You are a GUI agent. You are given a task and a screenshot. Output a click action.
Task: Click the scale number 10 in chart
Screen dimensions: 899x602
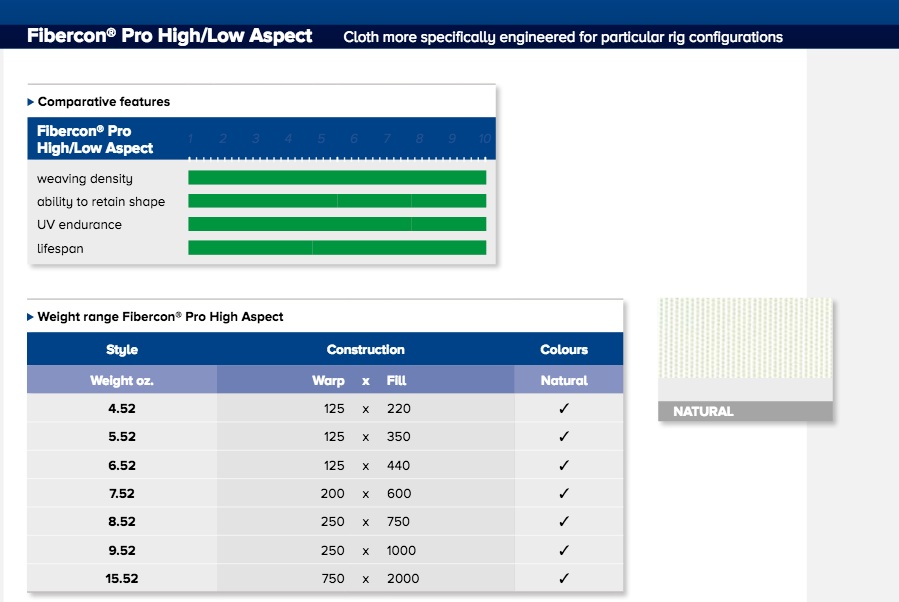[484, 138]
